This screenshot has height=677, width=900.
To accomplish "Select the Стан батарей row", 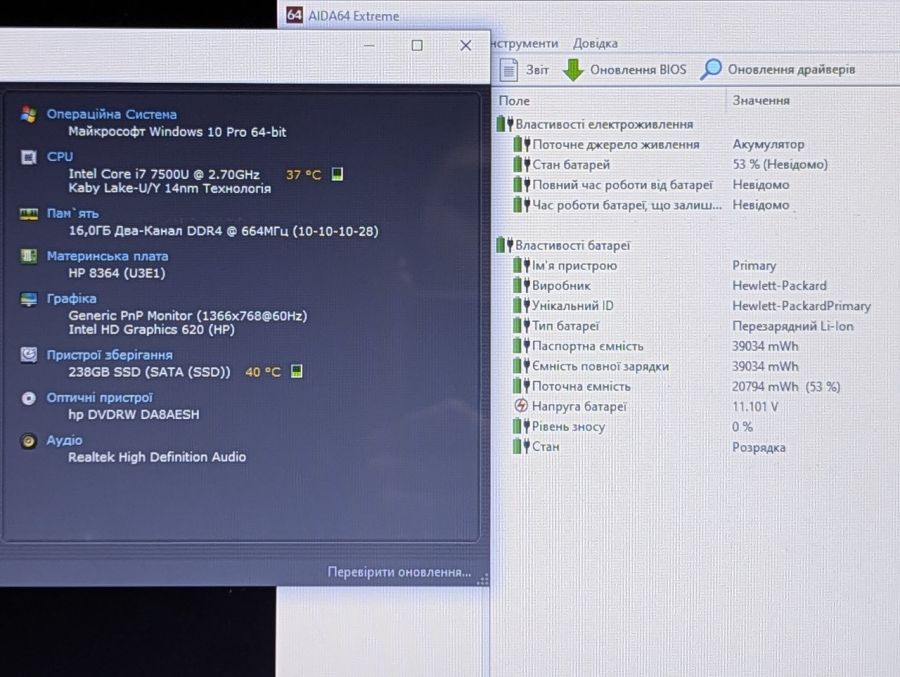I will (x=670, y=164).
